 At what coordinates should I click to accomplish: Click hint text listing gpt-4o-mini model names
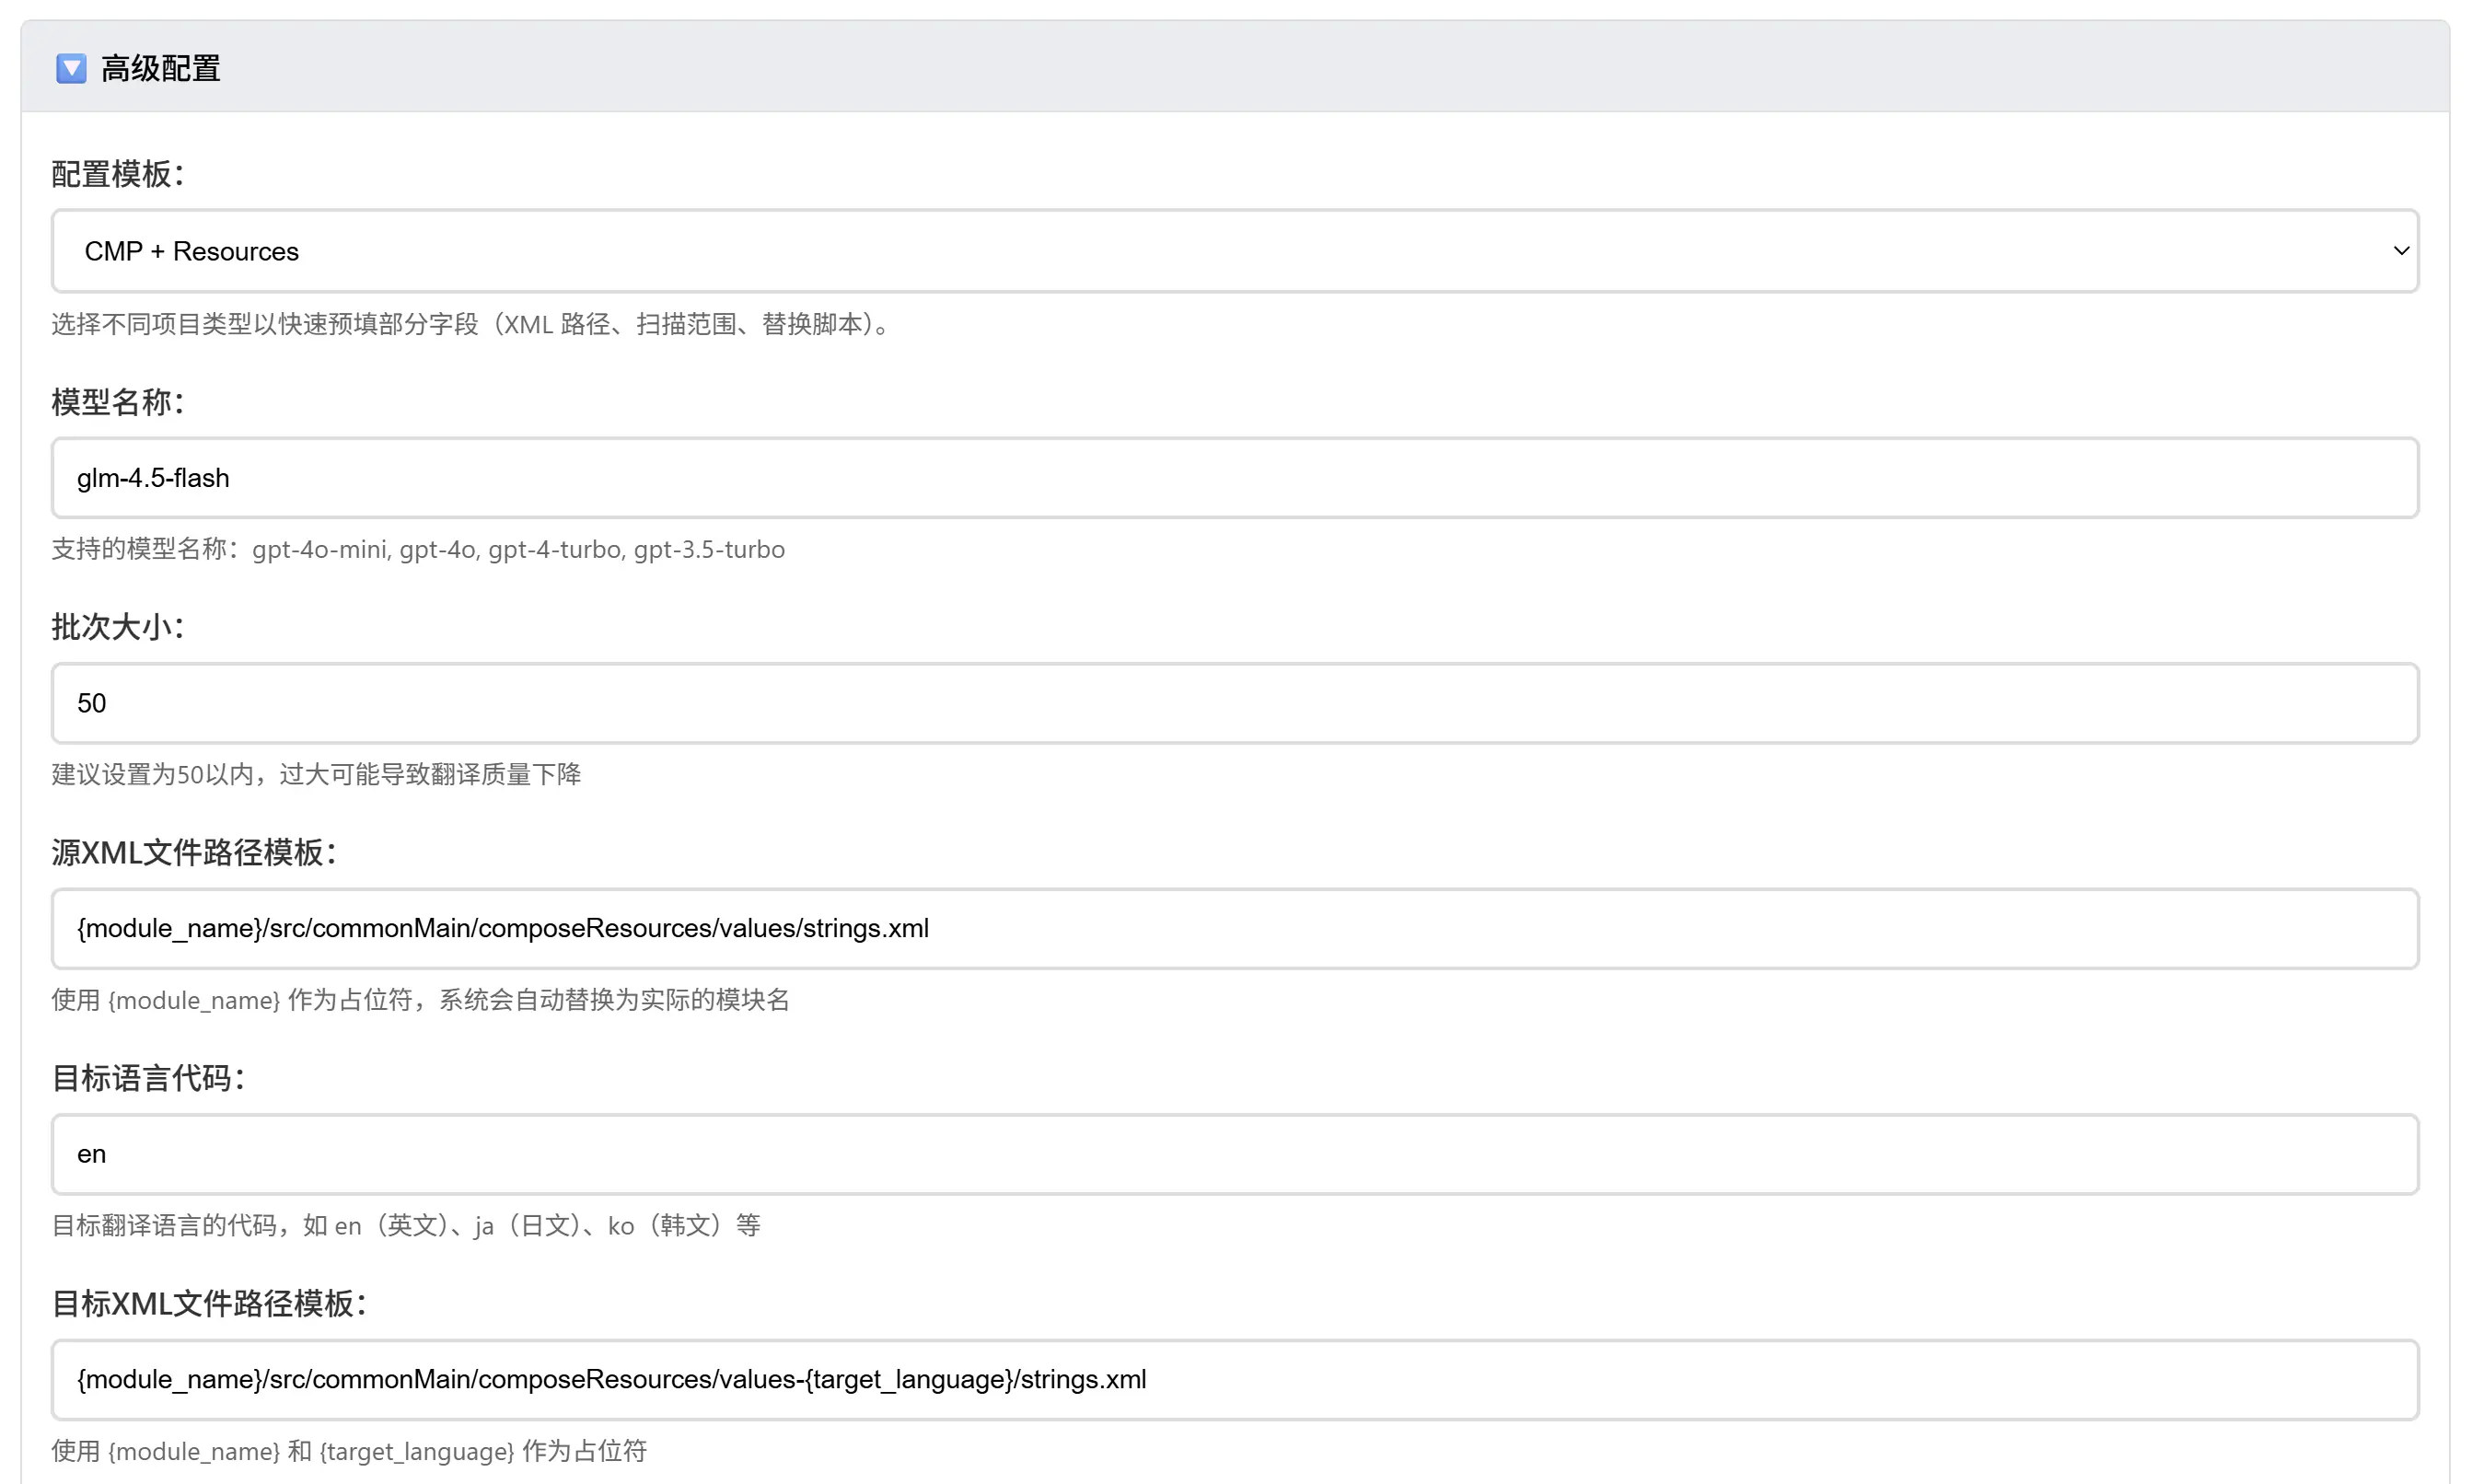[x=418, y=550]
